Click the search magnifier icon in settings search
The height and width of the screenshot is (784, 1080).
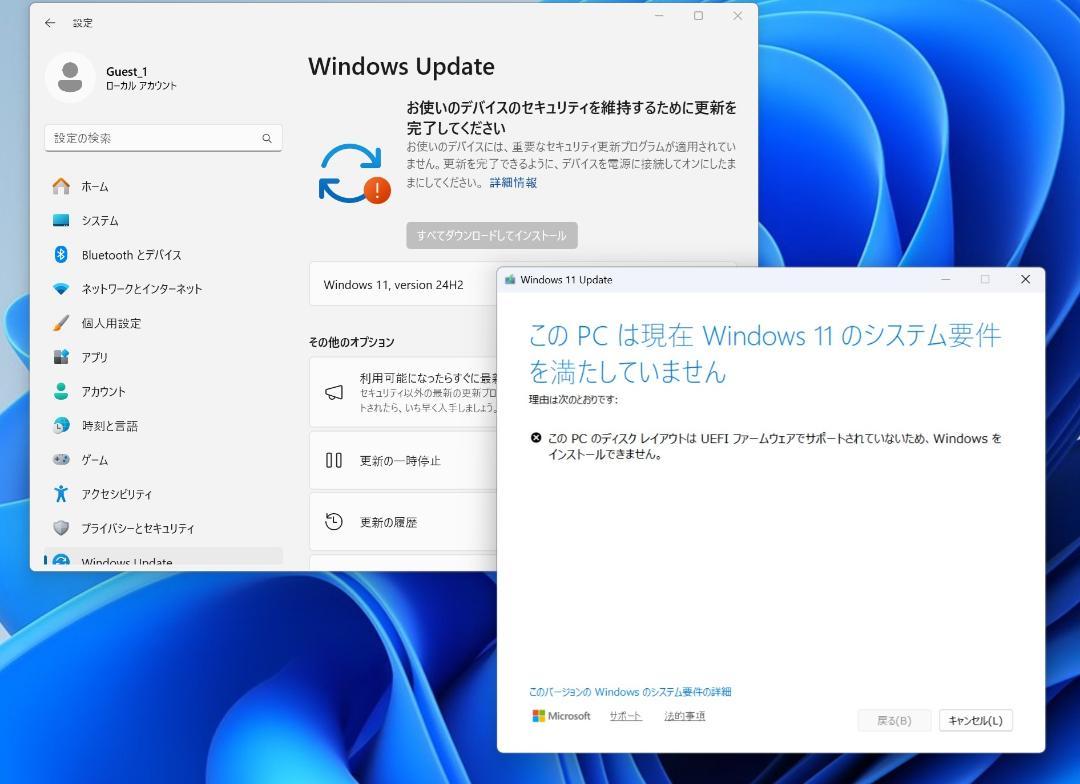(x=267, y=138)
